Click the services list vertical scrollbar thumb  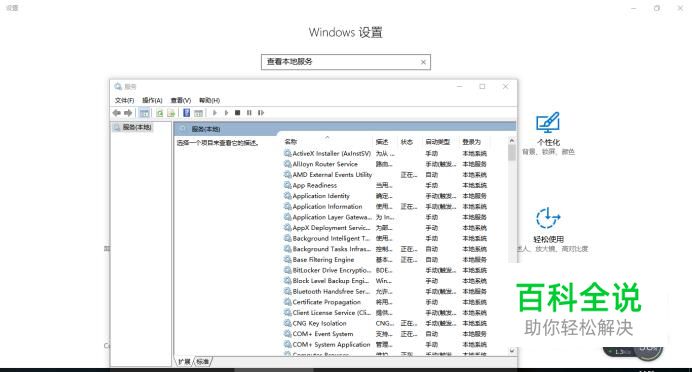pyautogui.click(x=511, y=153)
